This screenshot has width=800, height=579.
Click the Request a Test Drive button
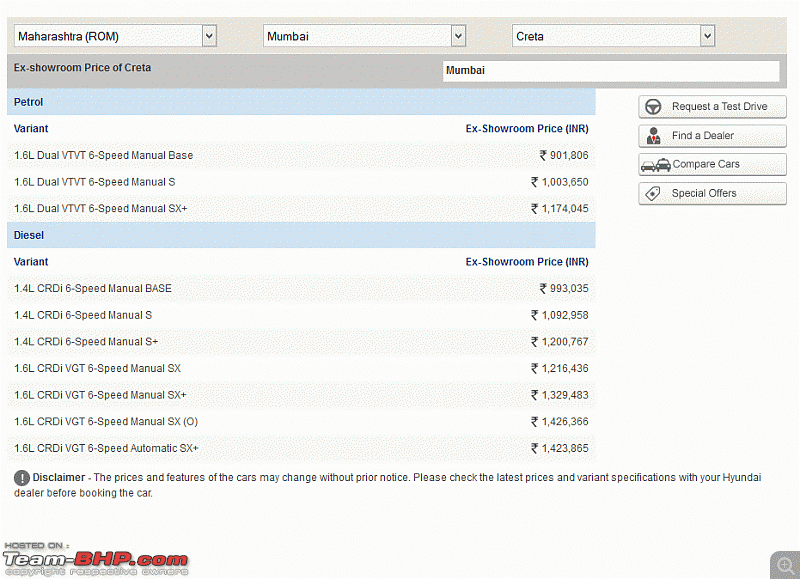click(712, 107)
